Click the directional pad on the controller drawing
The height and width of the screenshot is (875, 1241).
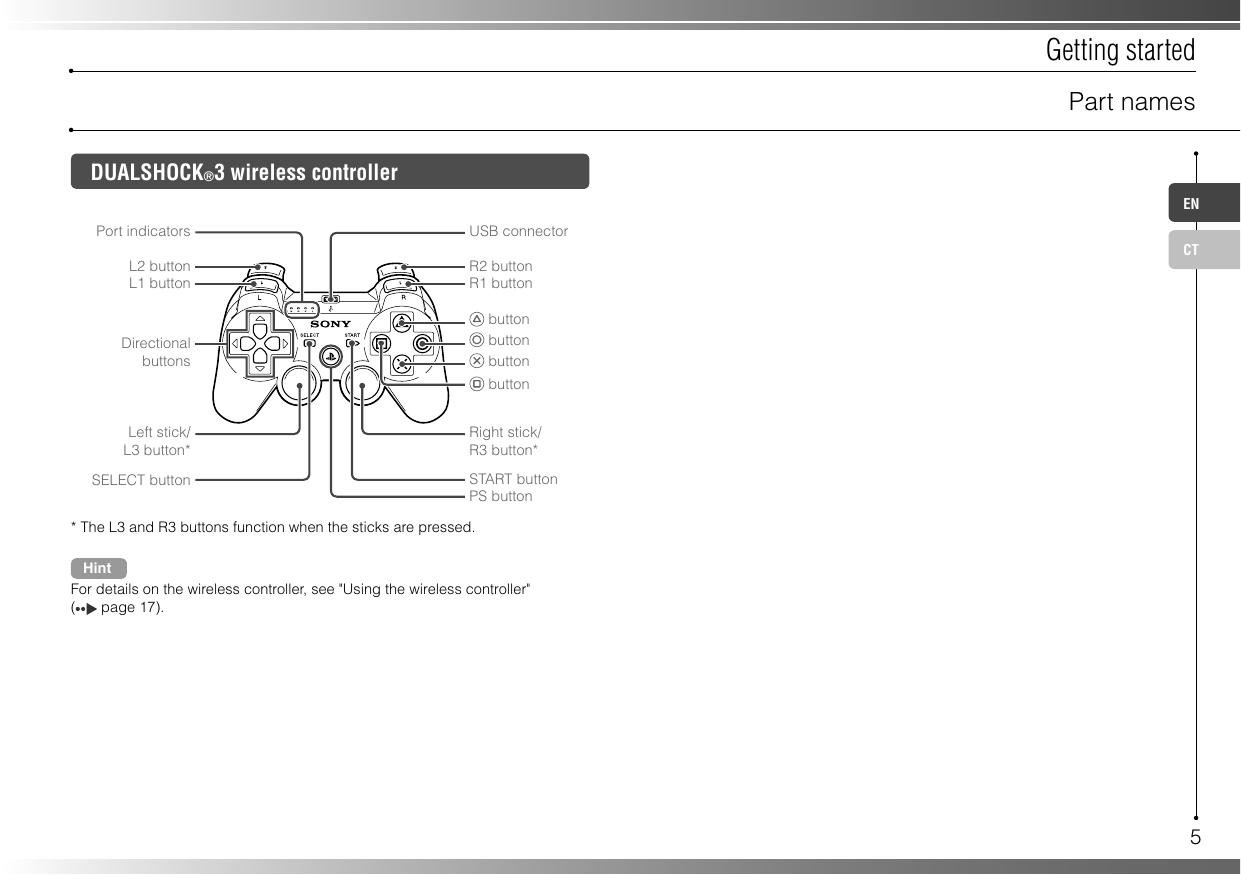[259, 344]
